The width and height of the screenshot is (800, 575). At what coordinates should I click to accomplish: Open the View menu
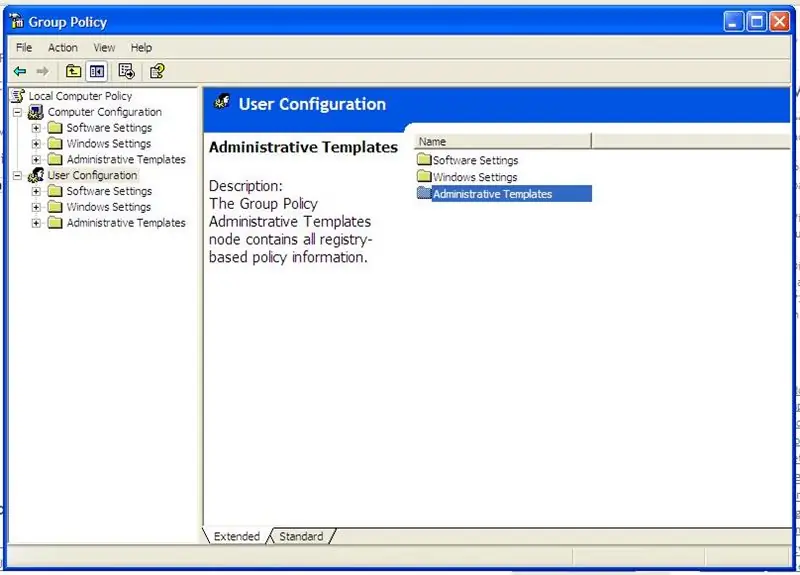pos(104,47)
